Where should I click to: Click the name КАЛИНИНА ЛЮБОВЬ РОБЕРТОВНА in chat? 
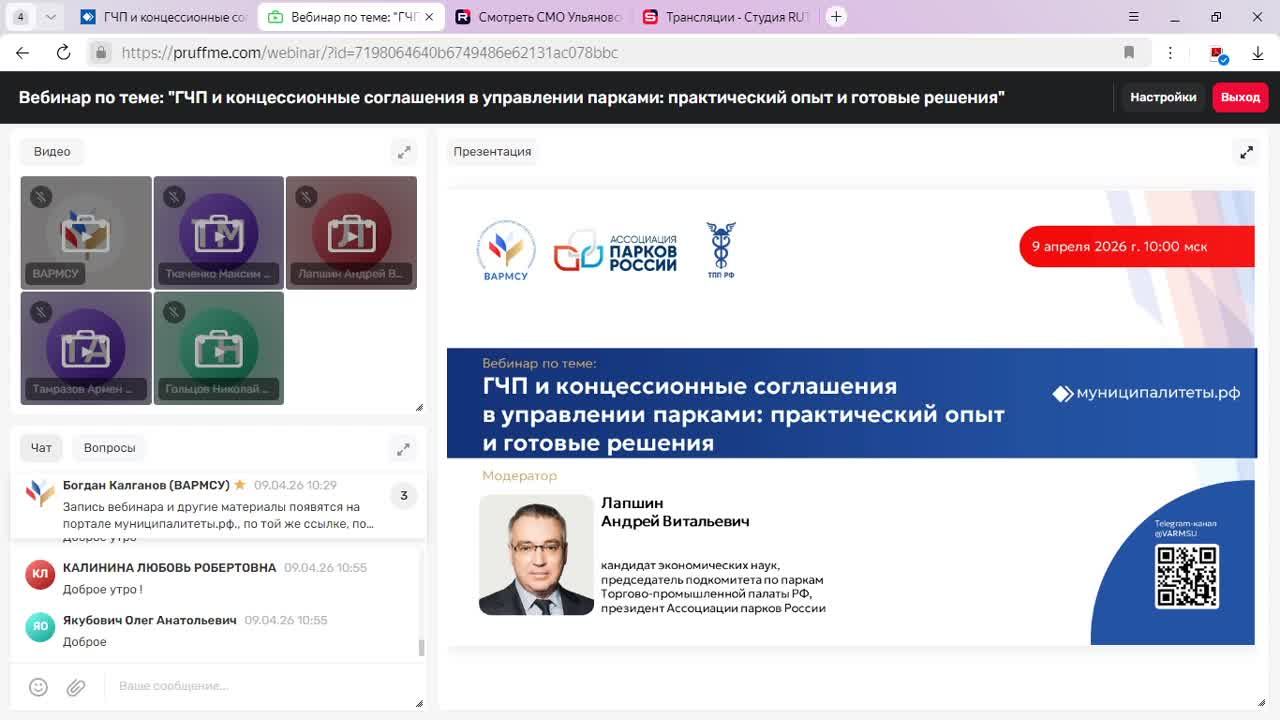(x=169, y=568)
